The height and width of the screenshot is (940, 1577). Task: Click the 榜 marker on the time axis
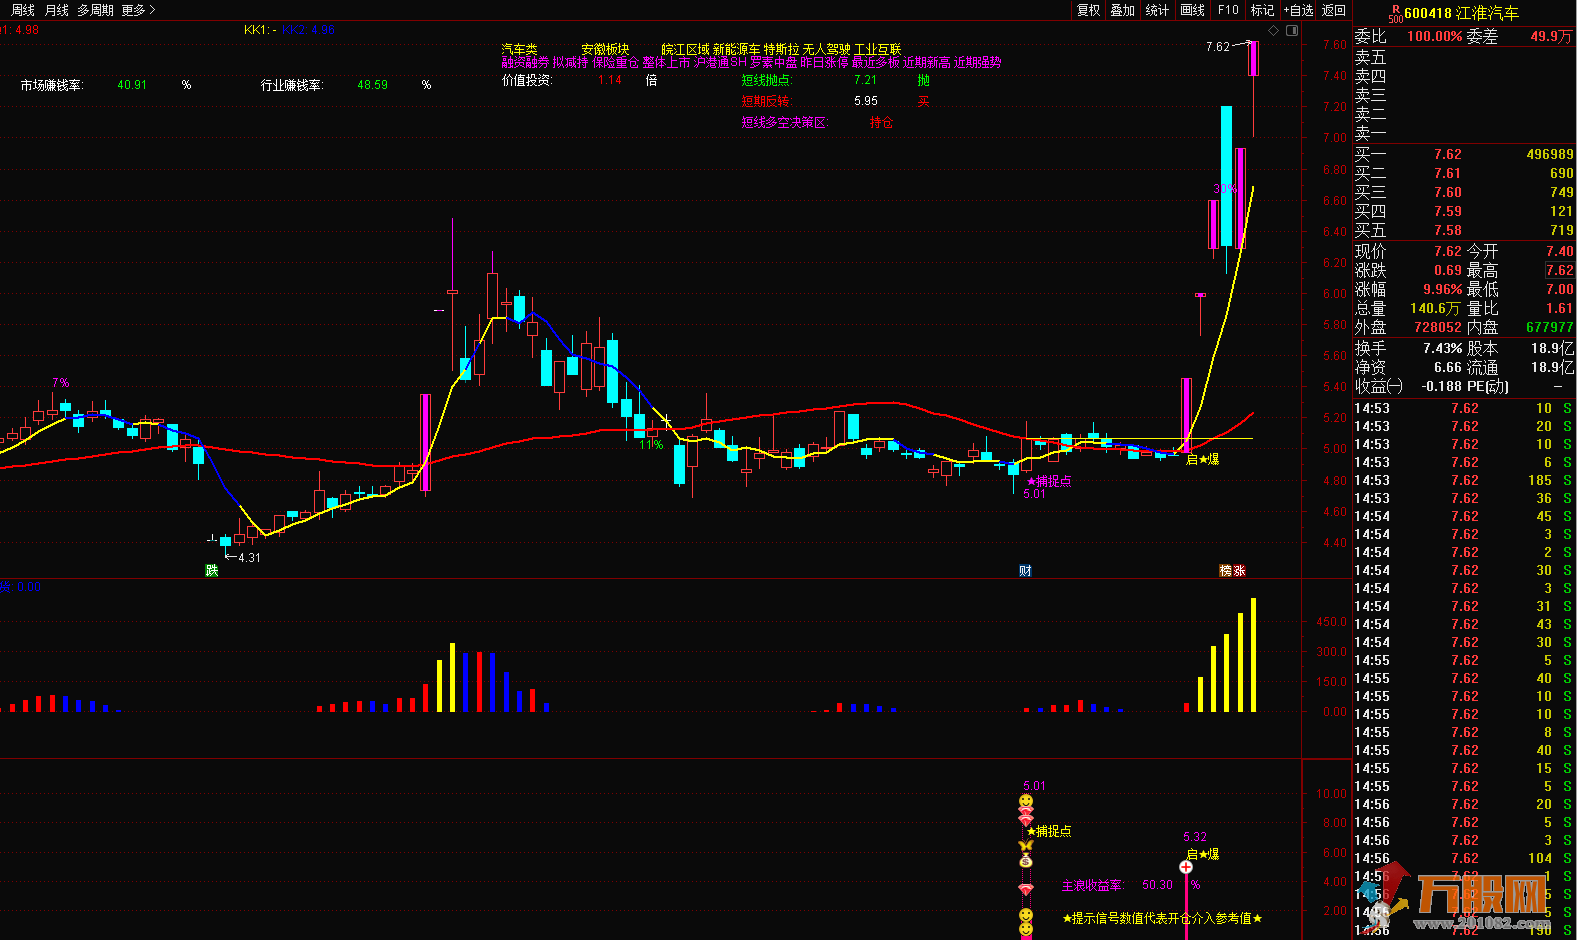pyautogui.click(x=1226, y=571)
